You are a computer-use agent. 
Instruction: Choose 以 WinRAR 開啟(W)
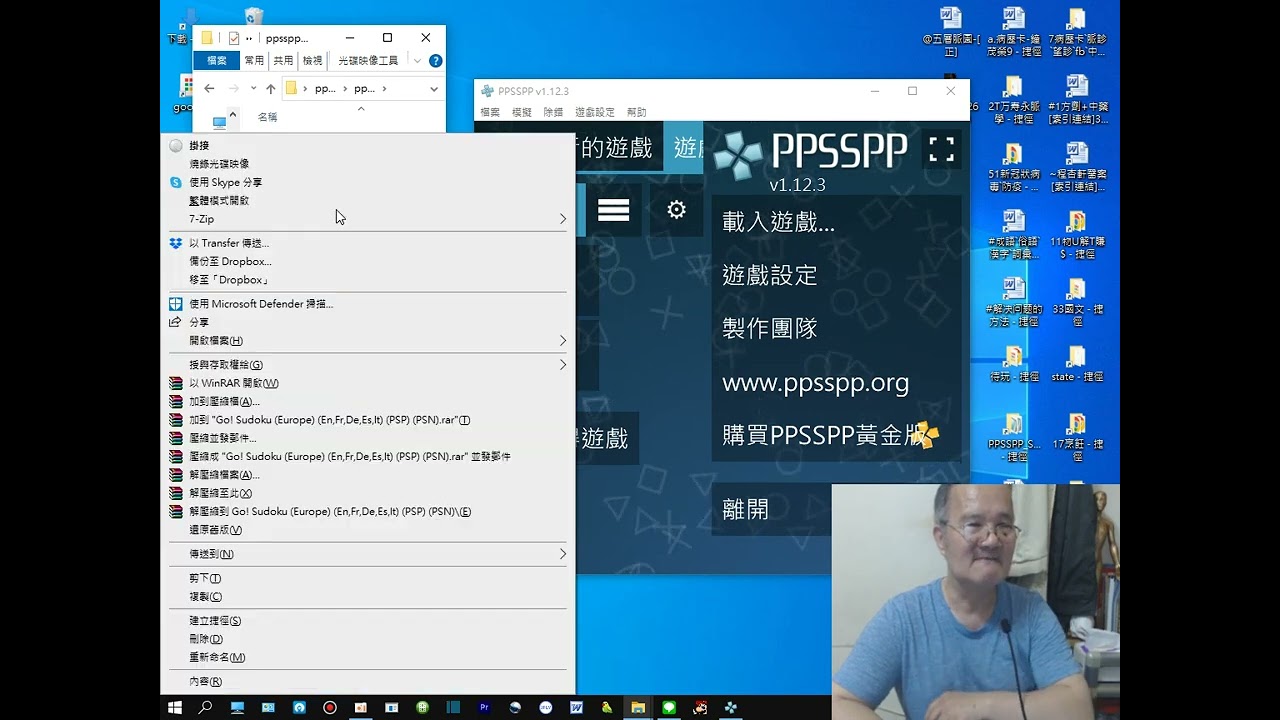click(x=367, y=383)
